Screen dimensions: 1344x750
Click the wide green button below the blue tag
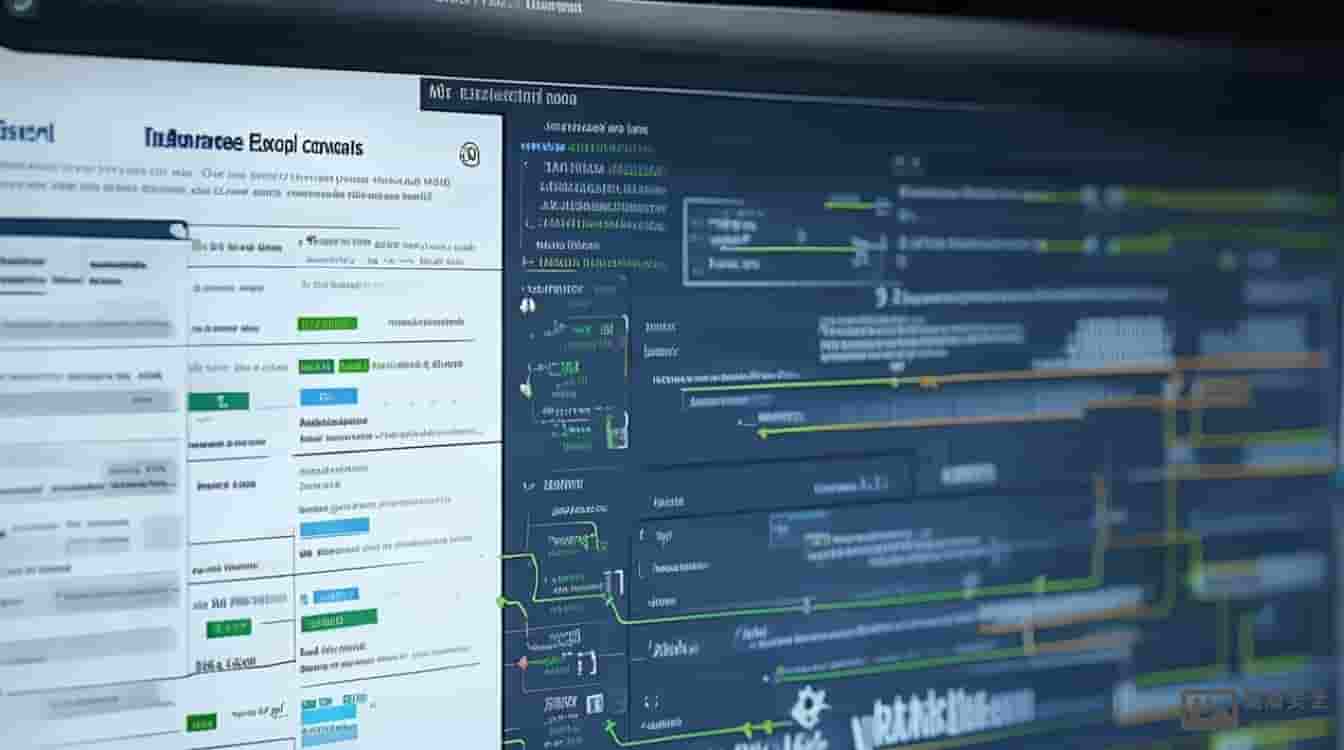click(x=338, y=619)
